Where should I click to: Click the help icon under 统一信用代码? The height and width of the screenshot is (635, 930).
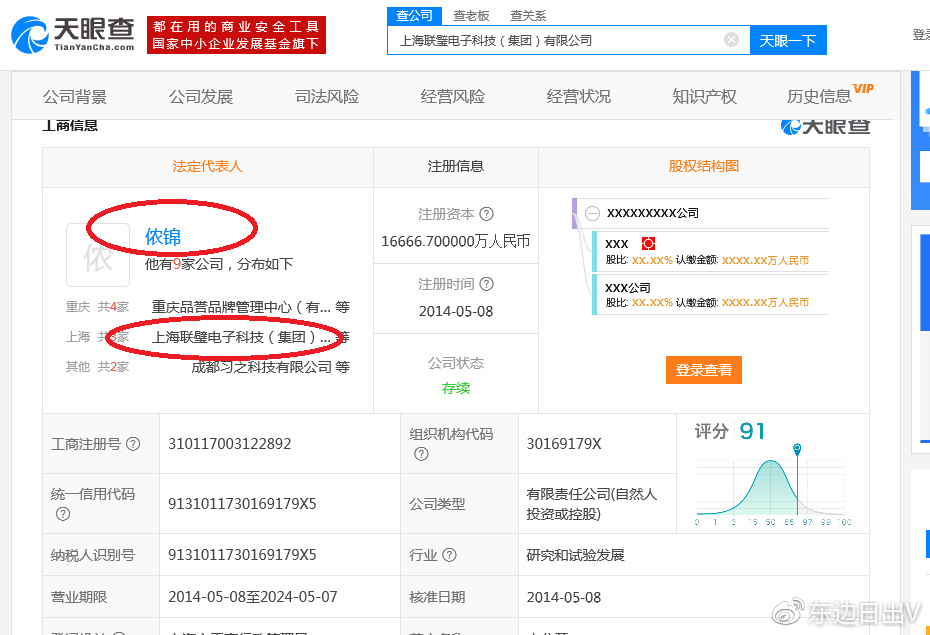click(63, 514)
